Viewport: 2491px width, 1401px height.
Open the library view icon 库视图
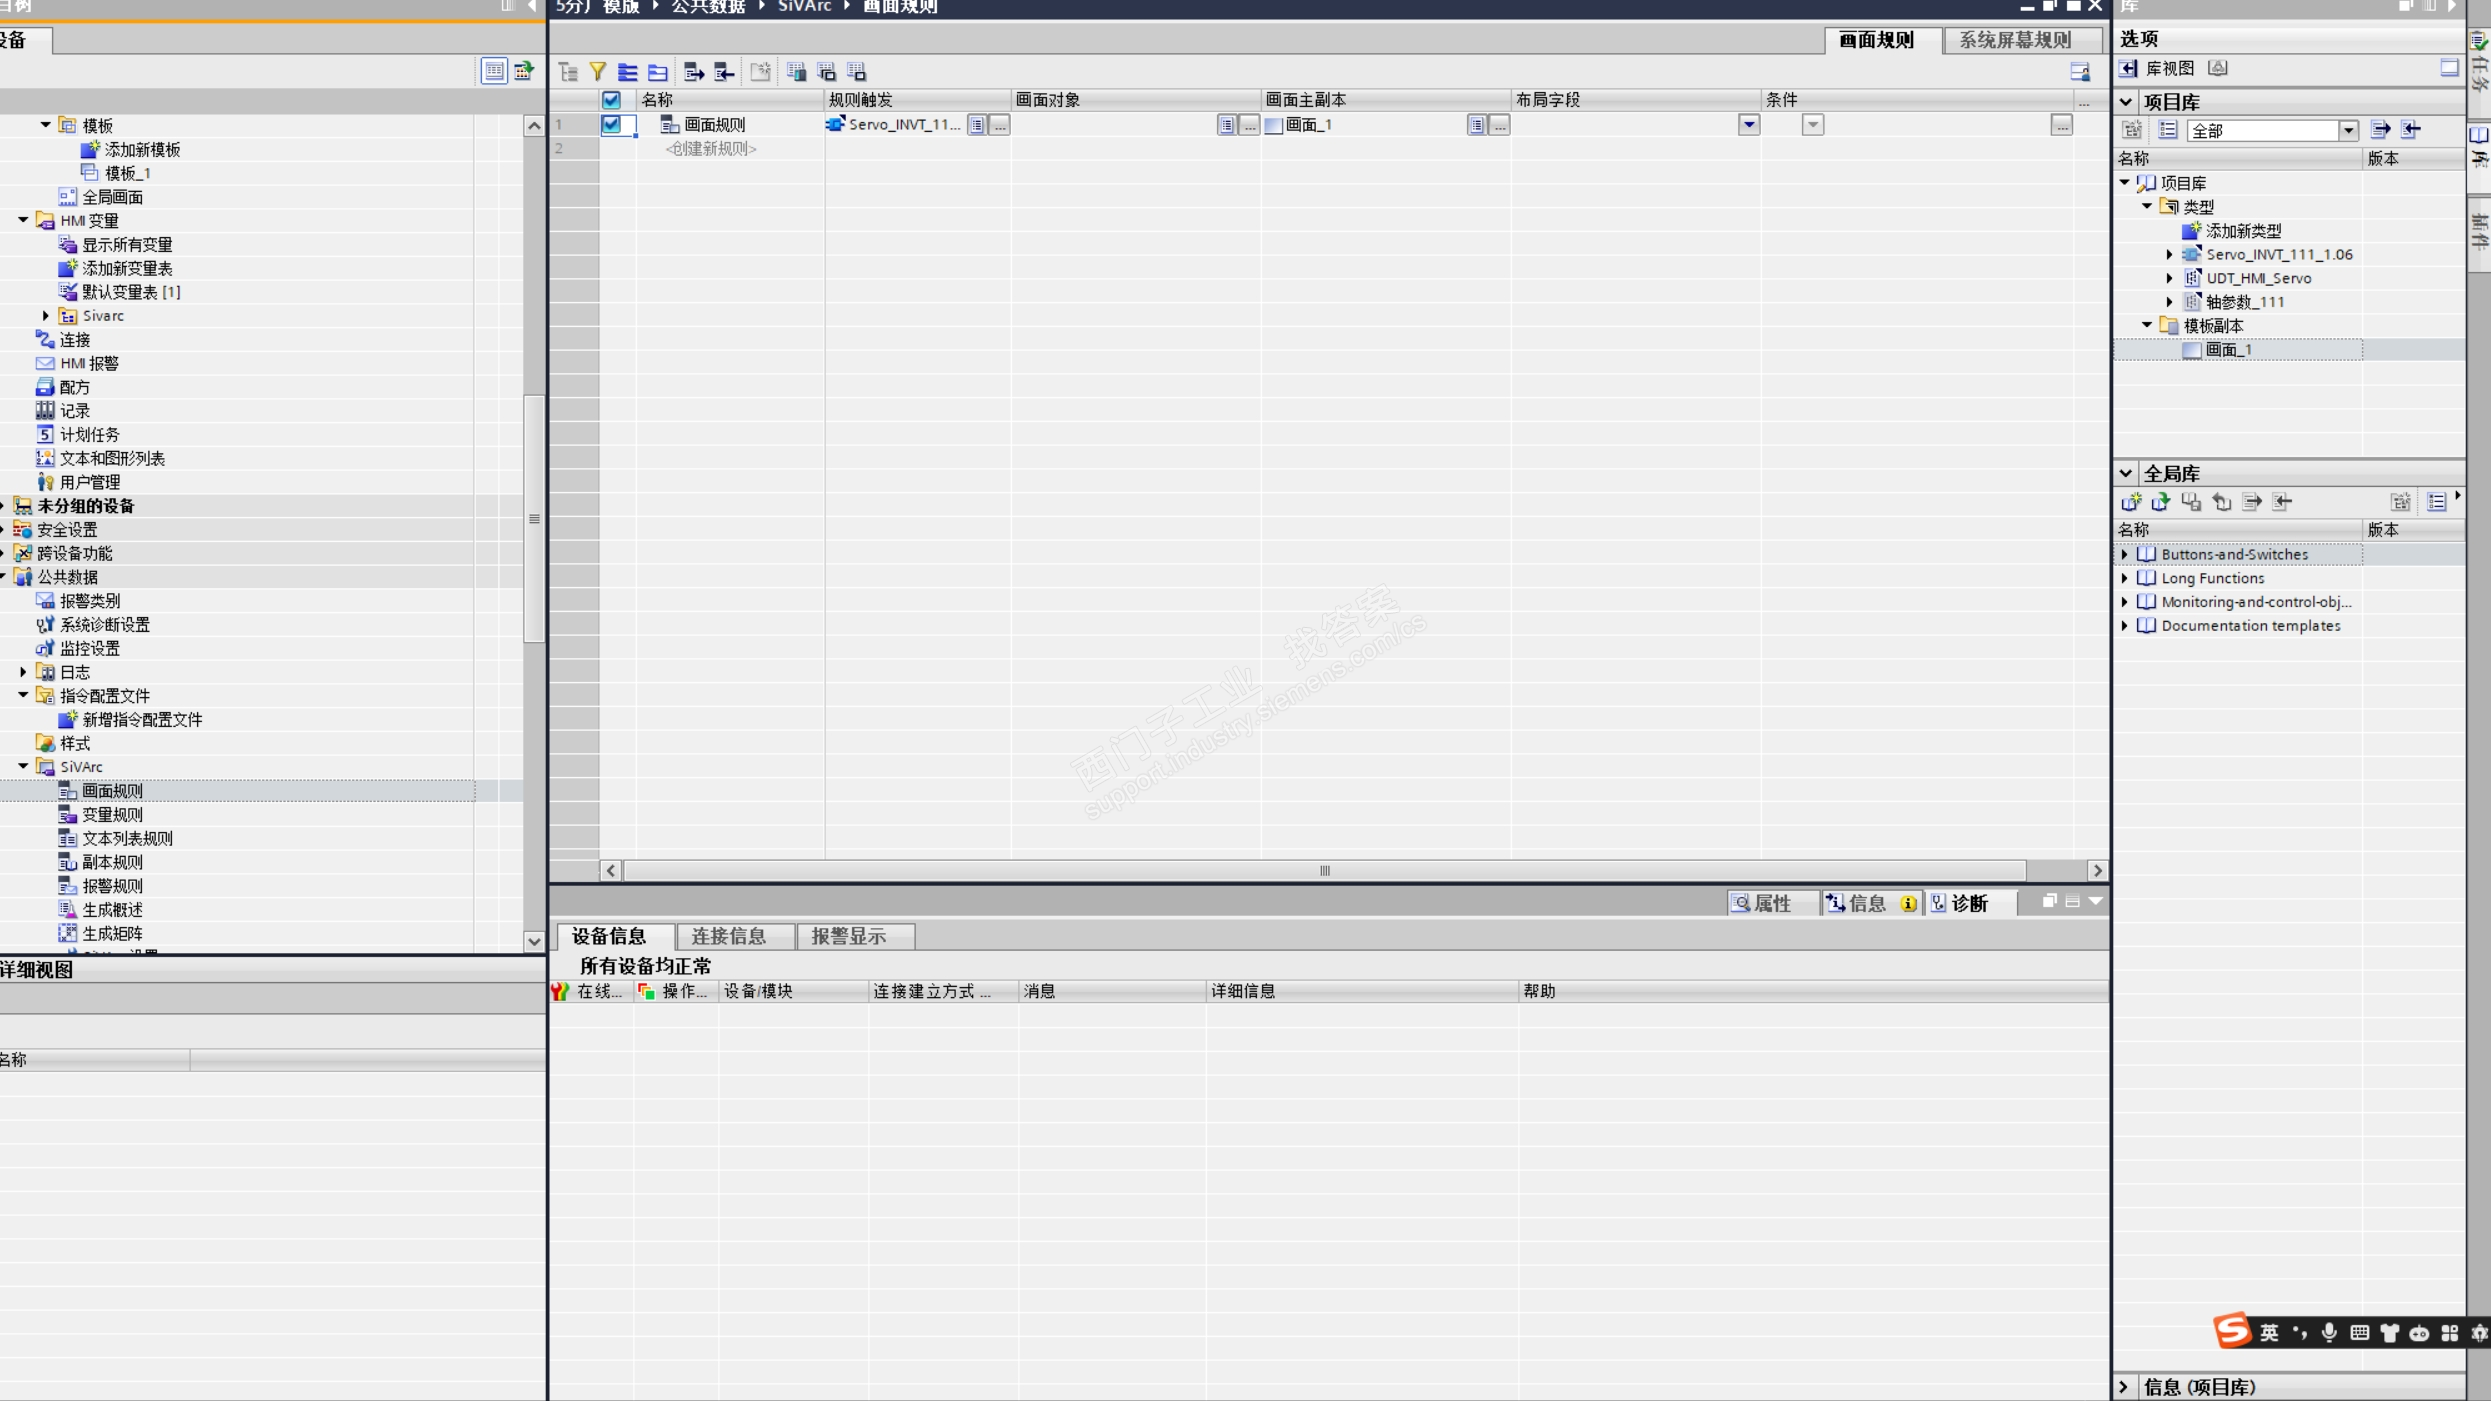tap(2128, 68)
